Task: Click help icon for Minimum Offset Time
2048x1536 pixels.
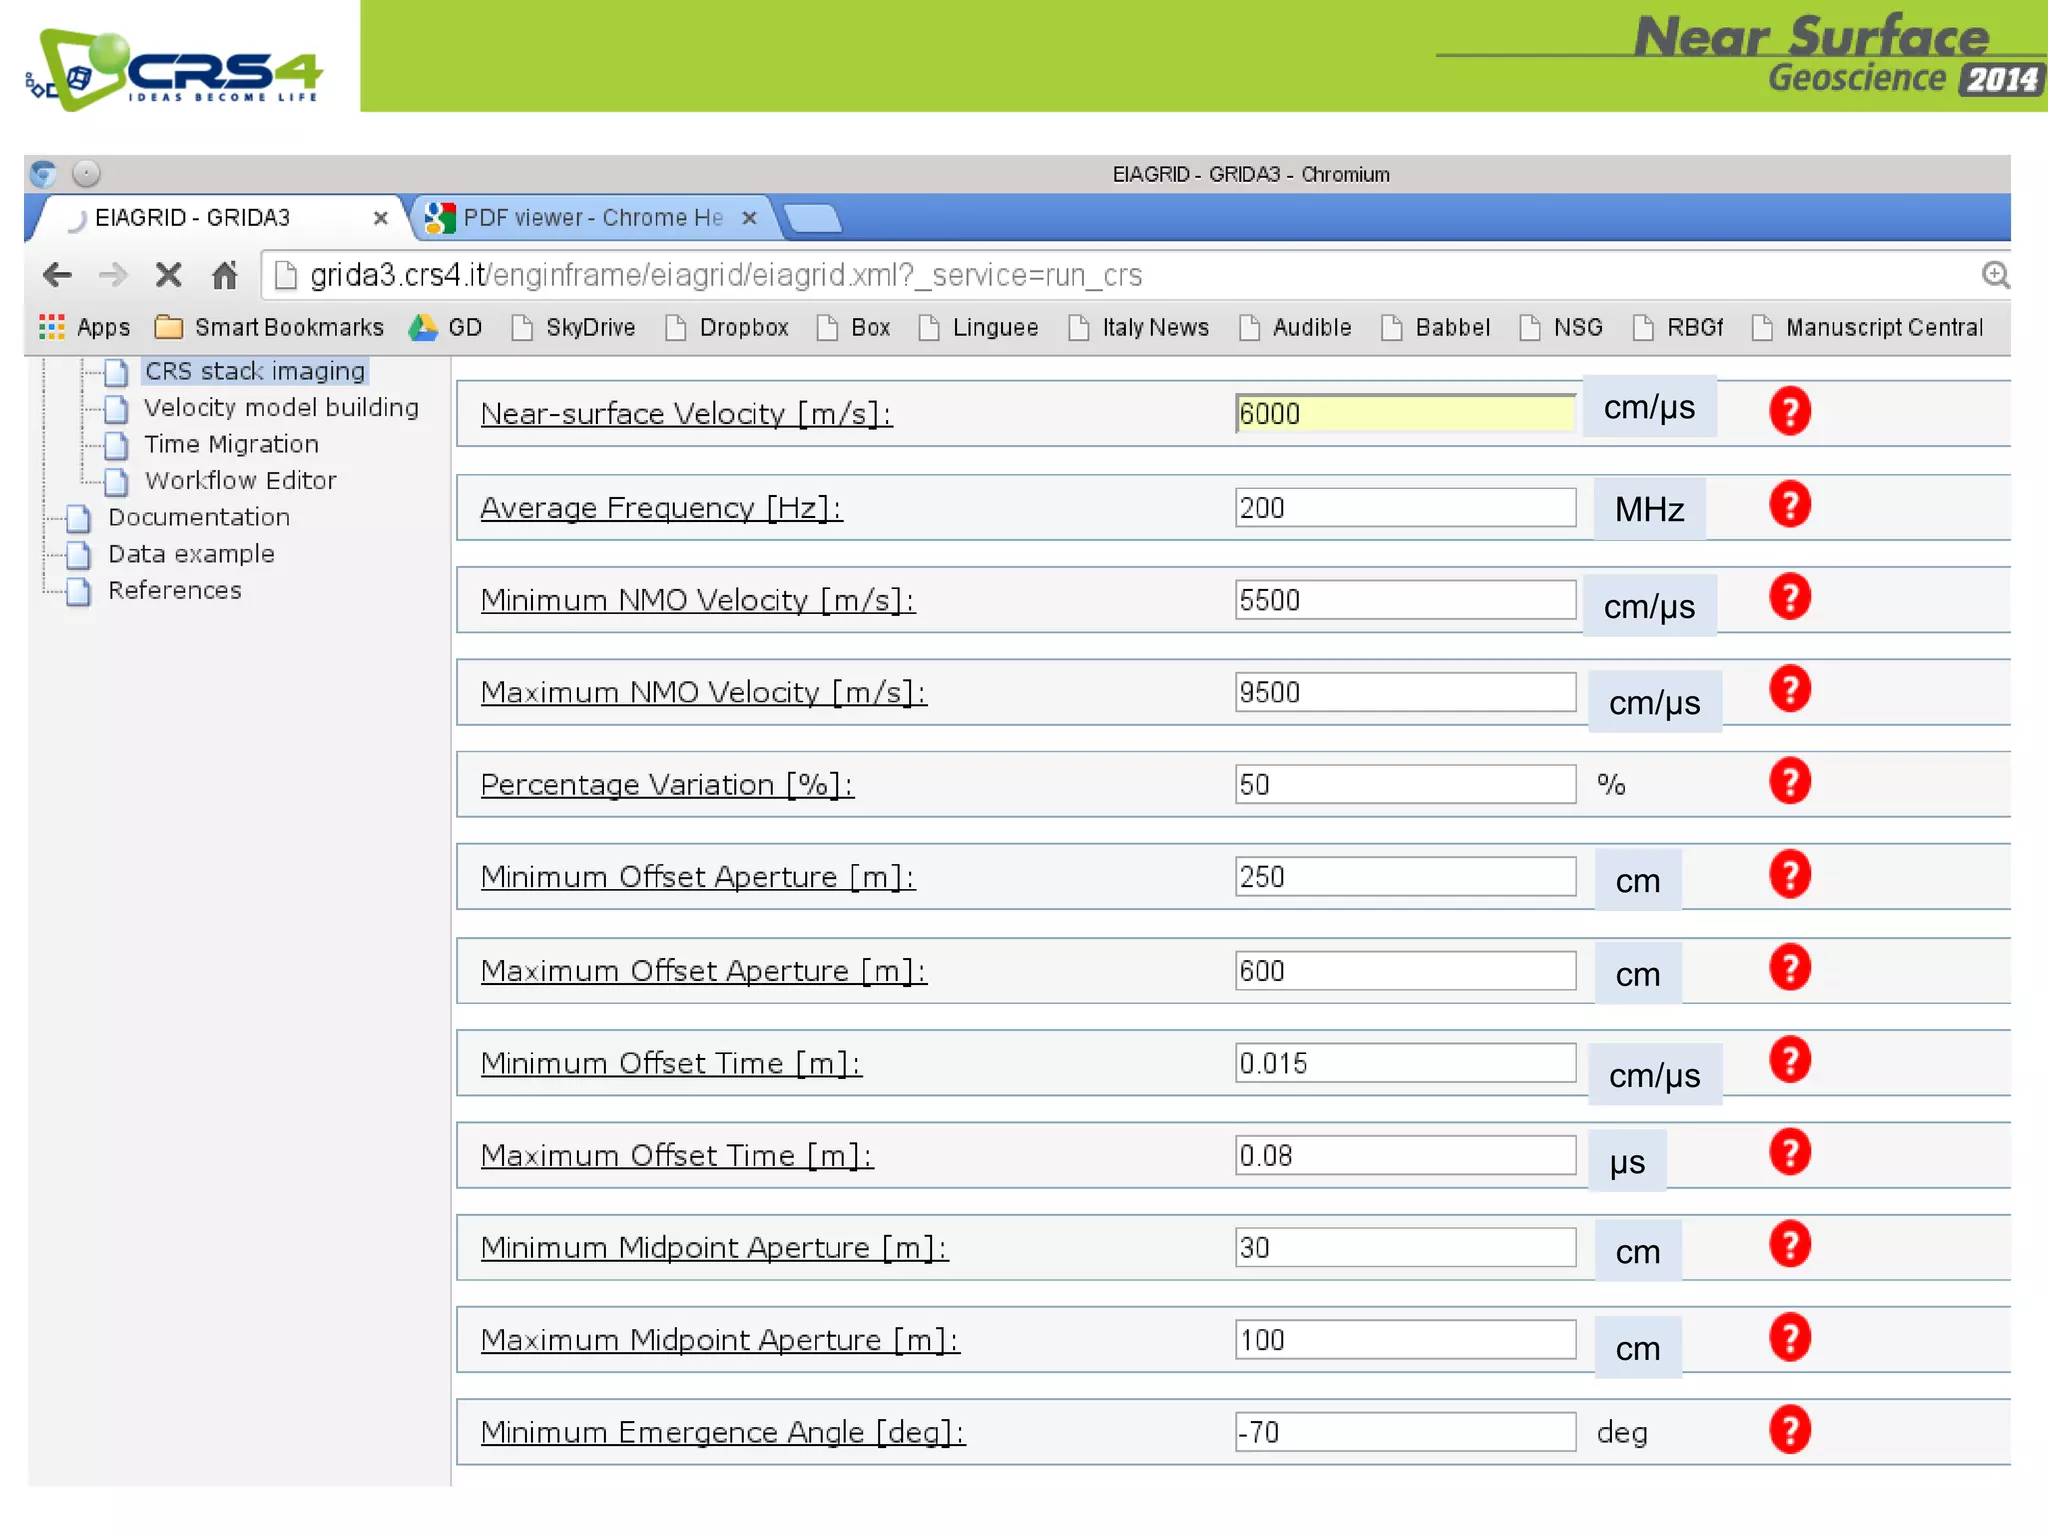Action: pos(1789,1060)
